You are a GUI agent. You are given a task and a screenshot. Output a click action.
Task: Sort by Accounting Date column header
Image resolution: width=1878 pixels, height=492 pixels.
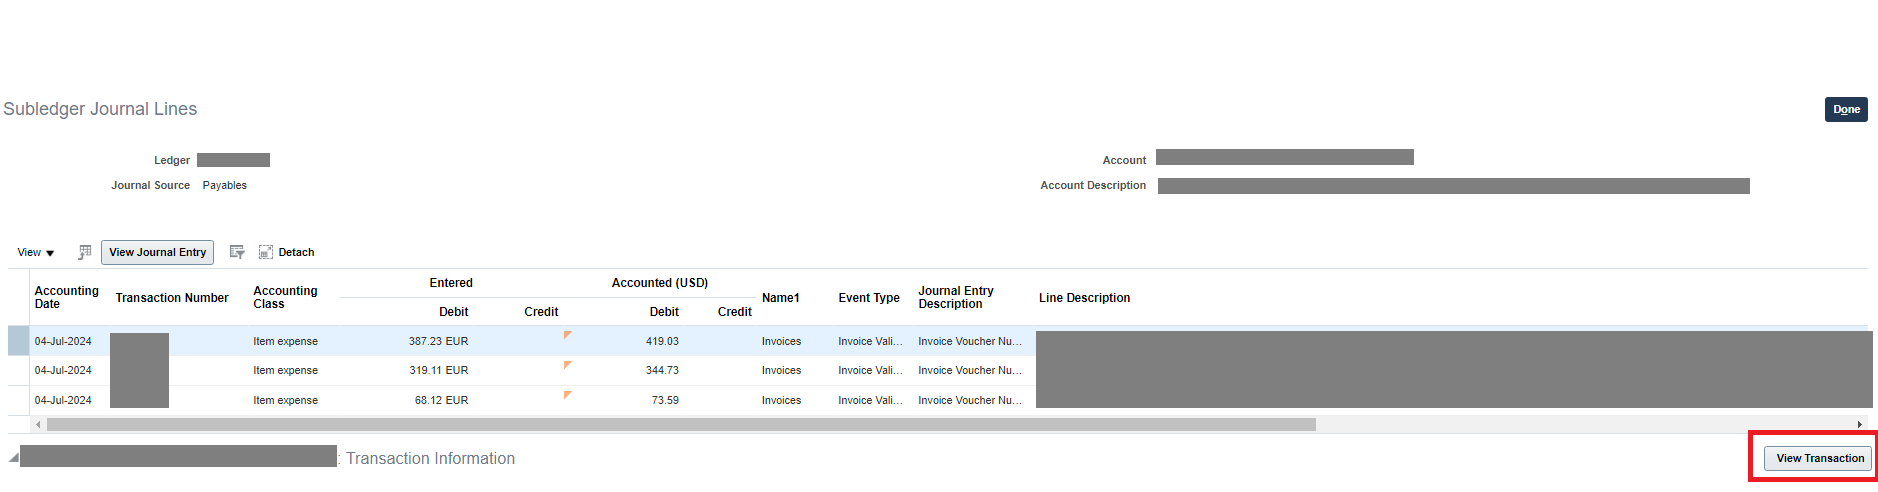[67, 297]
